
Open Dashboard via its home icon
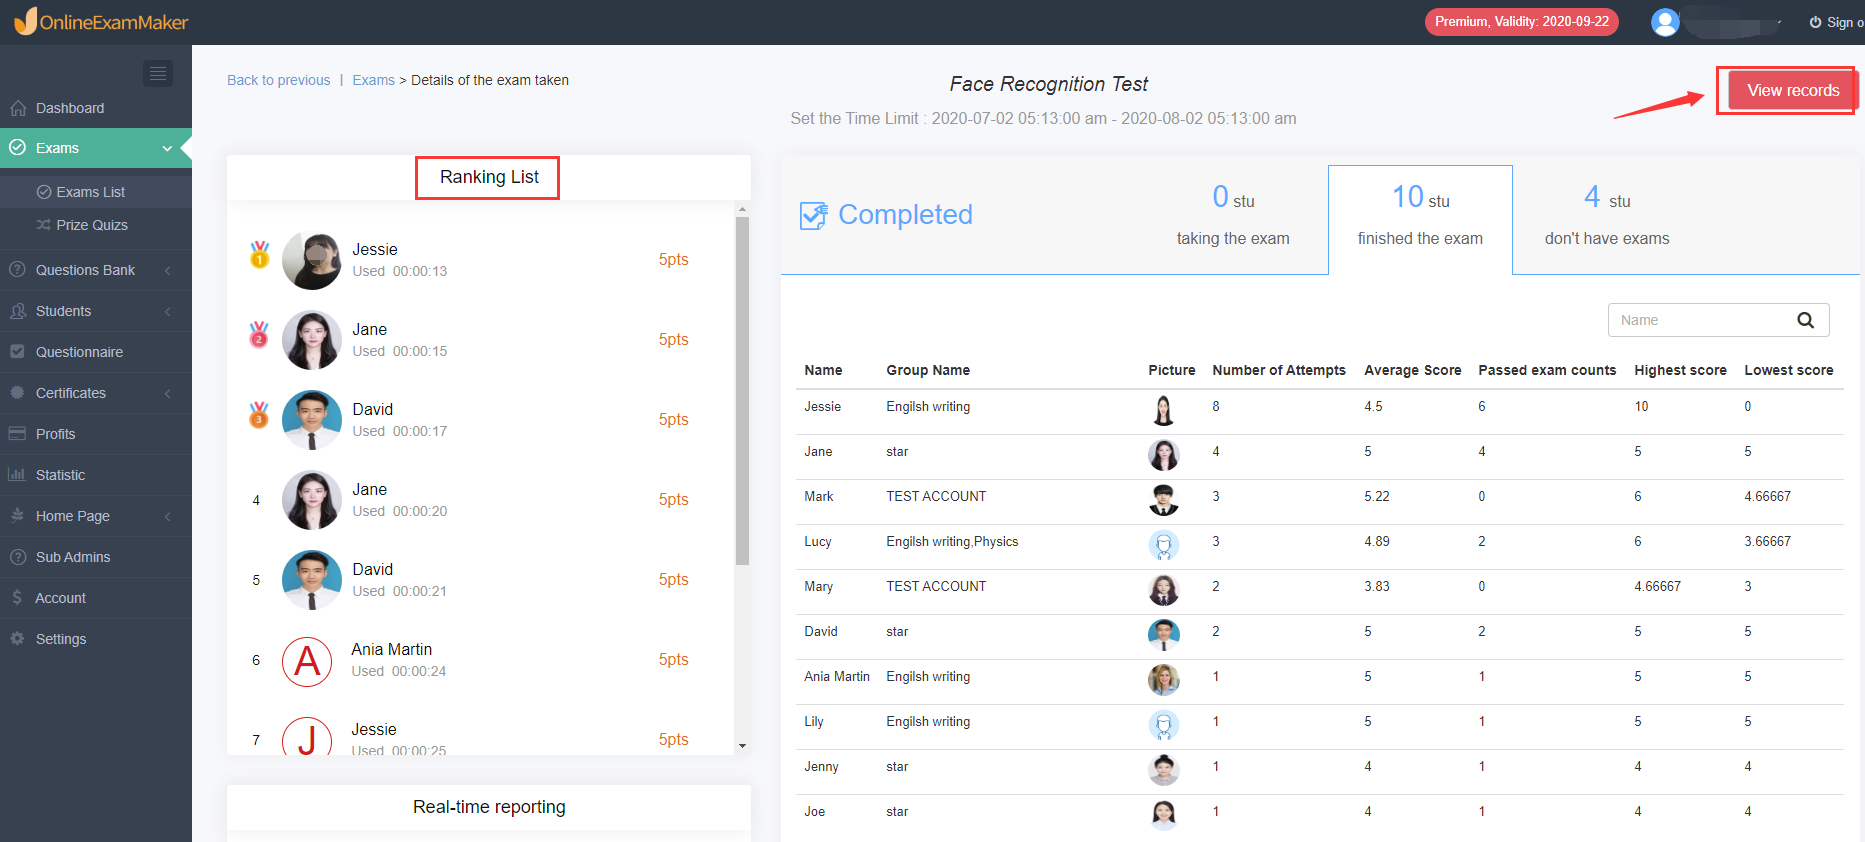pyautogui.click(x=18, y=108)
